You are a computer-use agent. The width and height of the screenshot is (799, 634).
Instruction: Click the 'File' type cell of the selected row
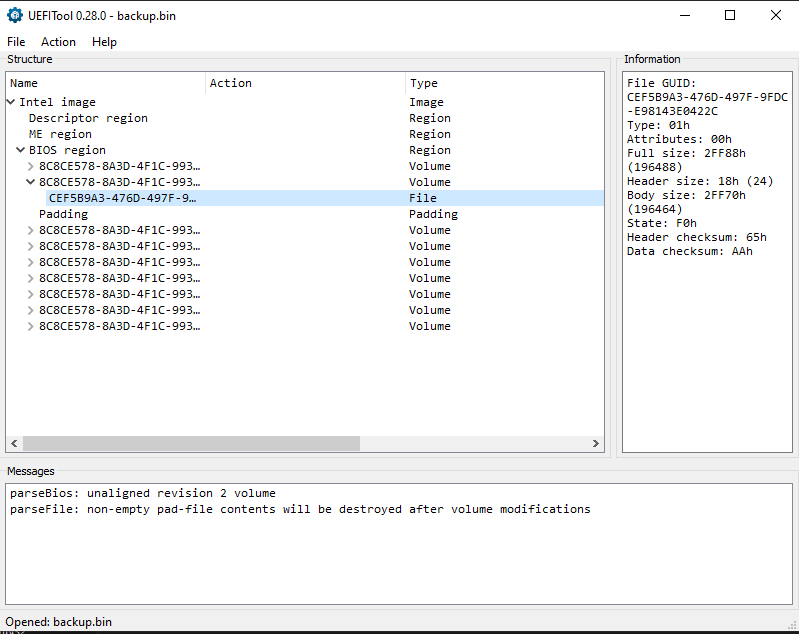pos(422,198)
